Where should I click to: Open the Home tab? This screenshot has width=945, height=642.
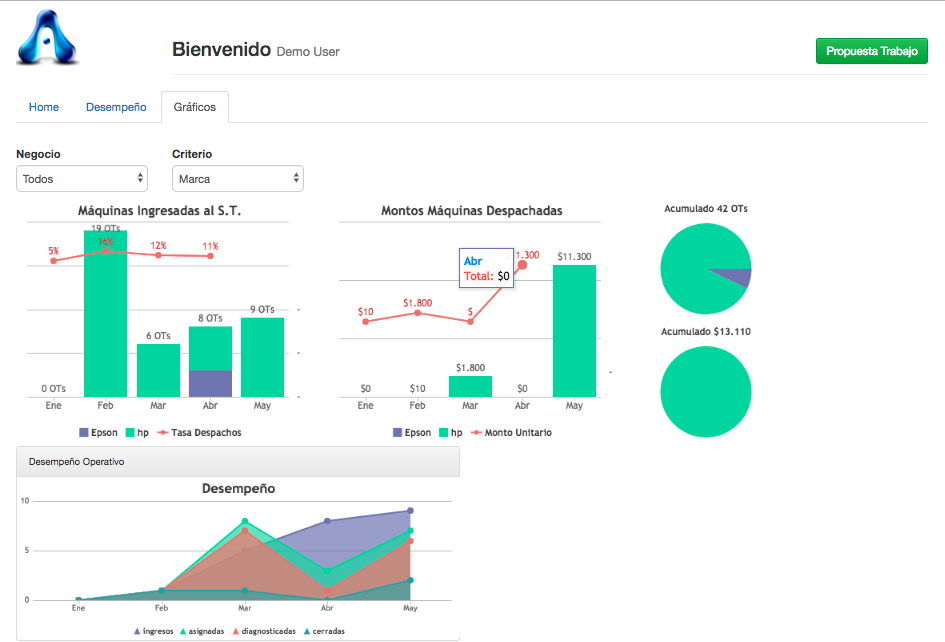[x=44, y=107]
